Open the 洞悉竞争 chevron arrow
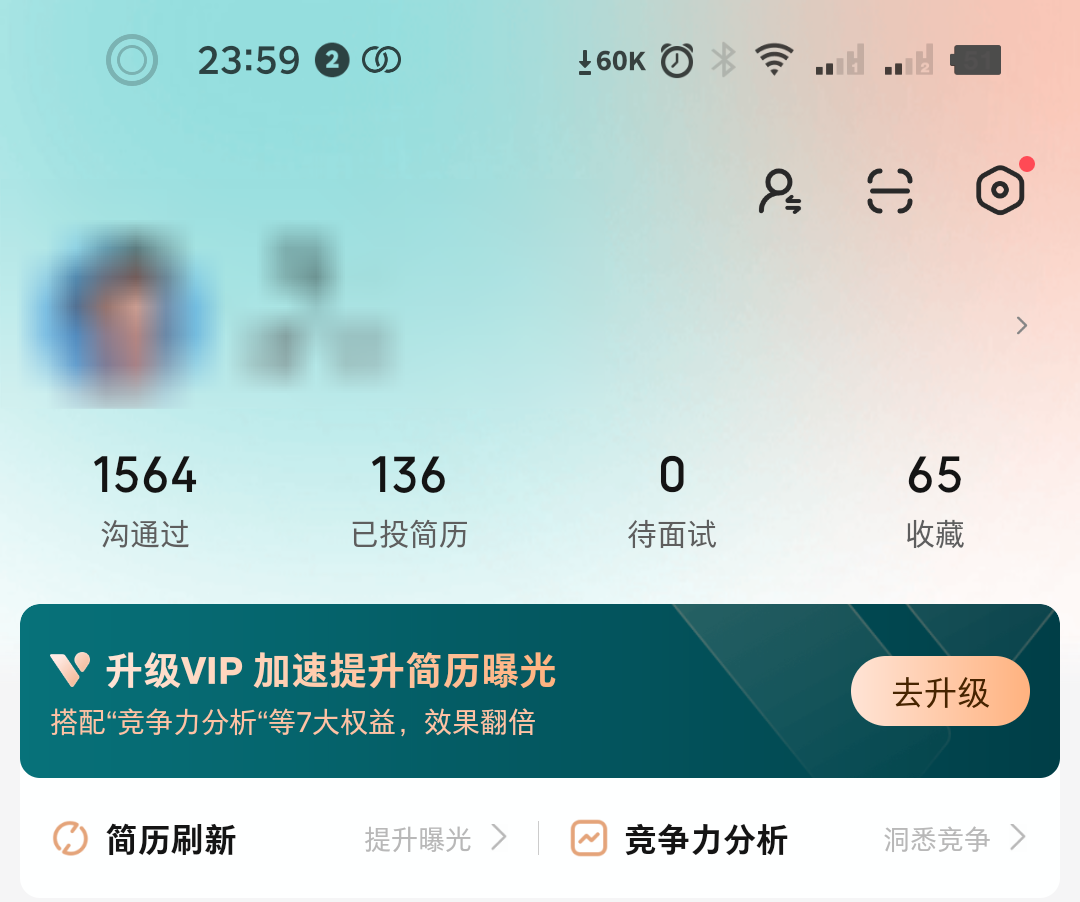 click(1018, 838)
